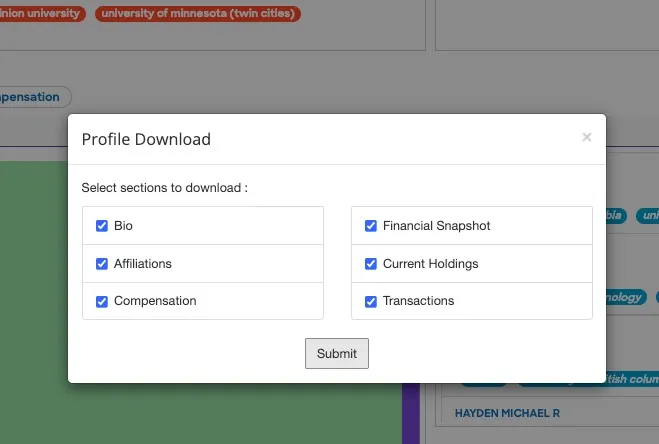Click the Financial Snapshot label text
Screen dimensions: 659x444
coord(436,226)
